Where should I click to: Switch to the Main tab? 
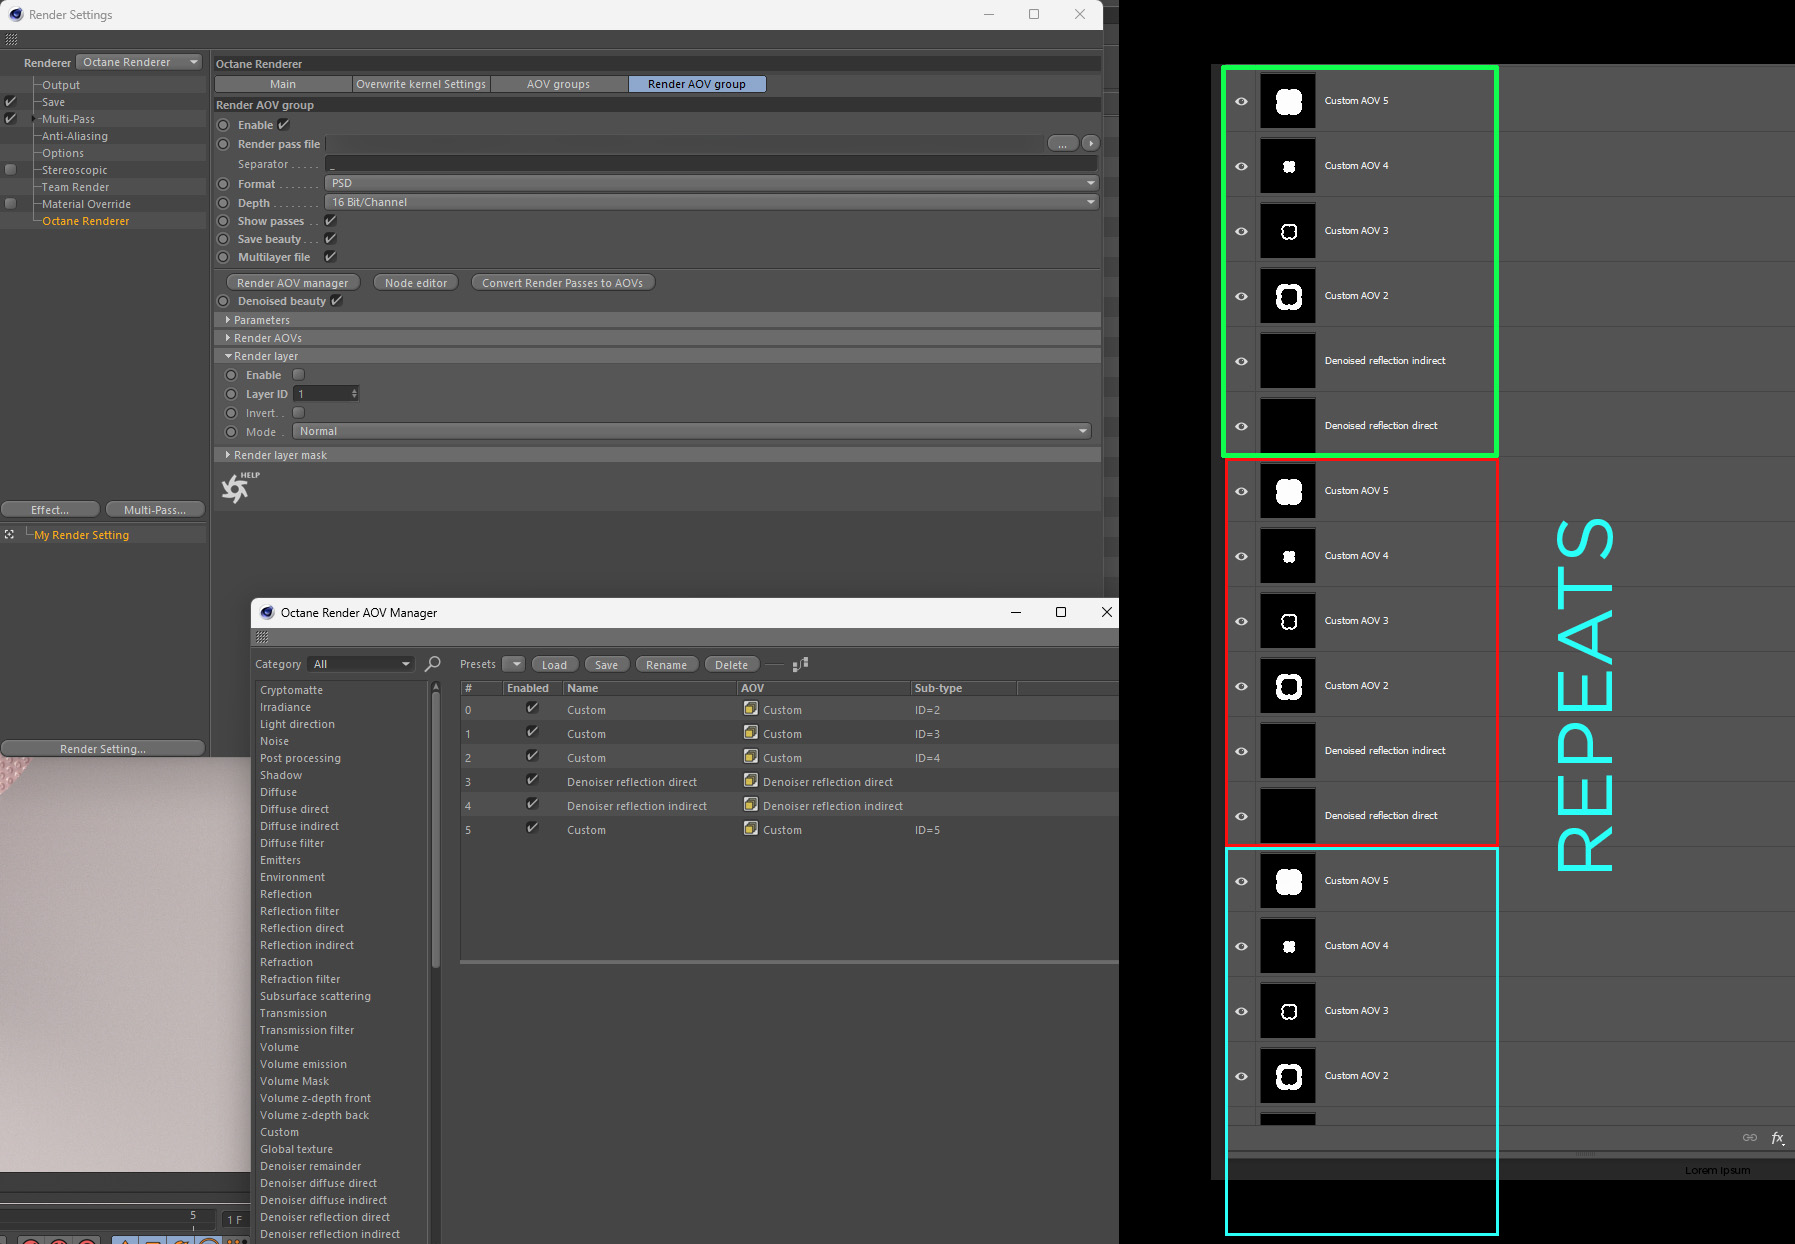[x=283, y=84]
